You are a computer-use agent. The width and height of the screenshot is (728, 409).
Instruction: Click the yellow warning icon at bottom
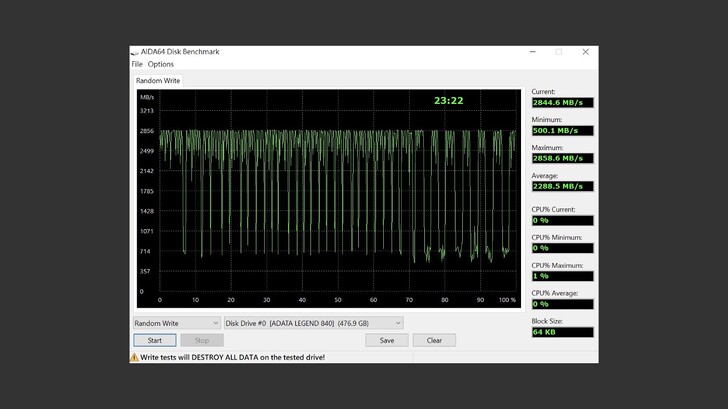pyautogui.click(x=134, y=357)
